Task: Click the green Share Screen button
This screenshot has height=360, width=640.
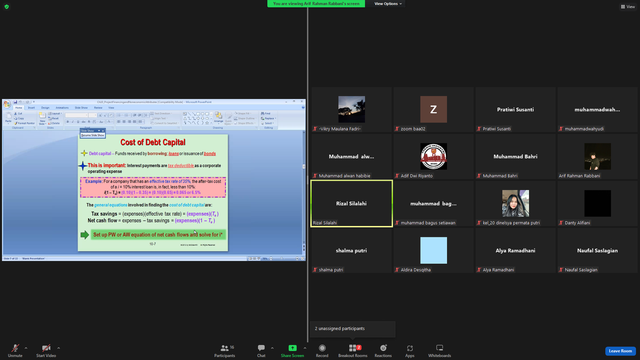Action: 292,350
